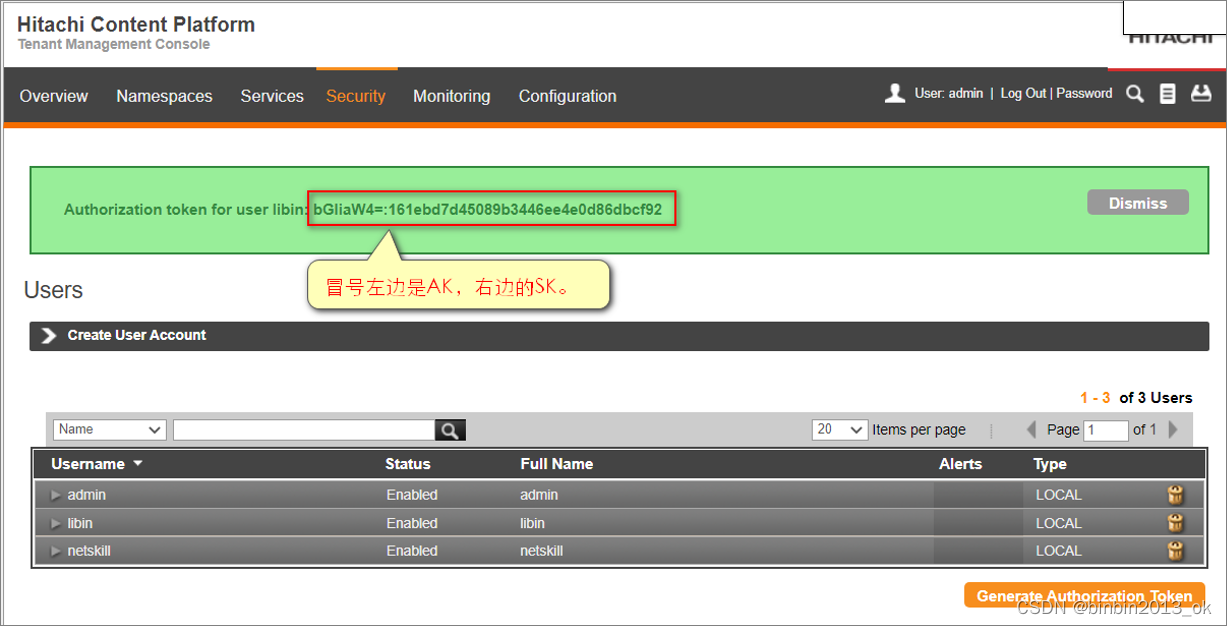Image resolution: width=1227 pixels, height=626 pixels.
Task: Open the documentation icon in the top bar
Action: tap(1167, 93)
